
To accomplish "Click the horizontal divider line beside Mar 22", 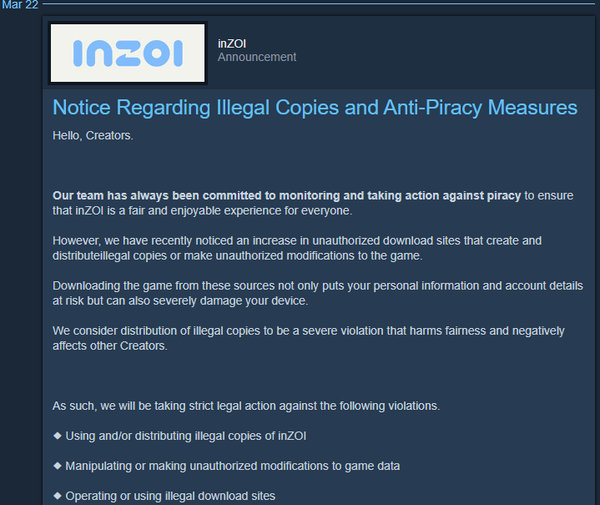I will 320,6.
